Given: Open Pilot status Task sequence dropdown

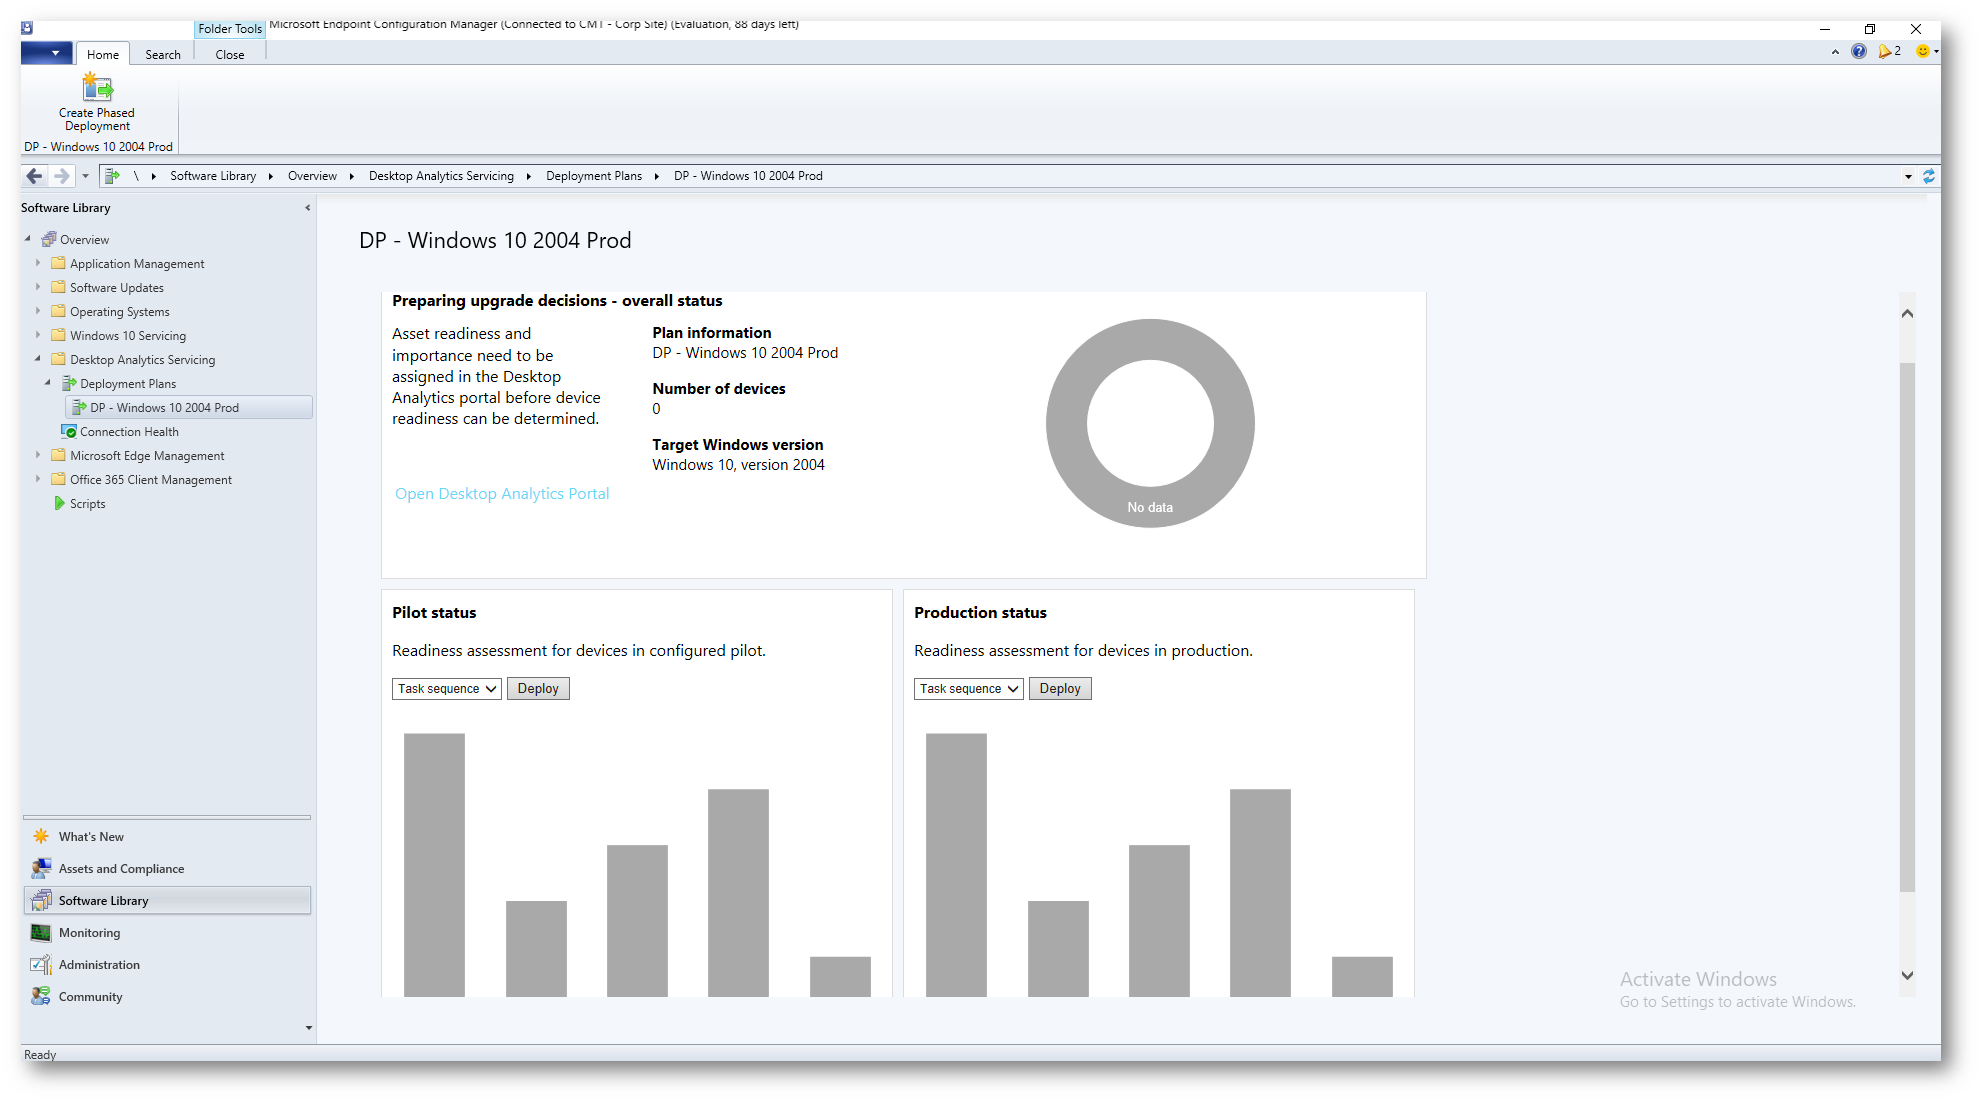Looking at the screenshot, I should pos(447,689).
